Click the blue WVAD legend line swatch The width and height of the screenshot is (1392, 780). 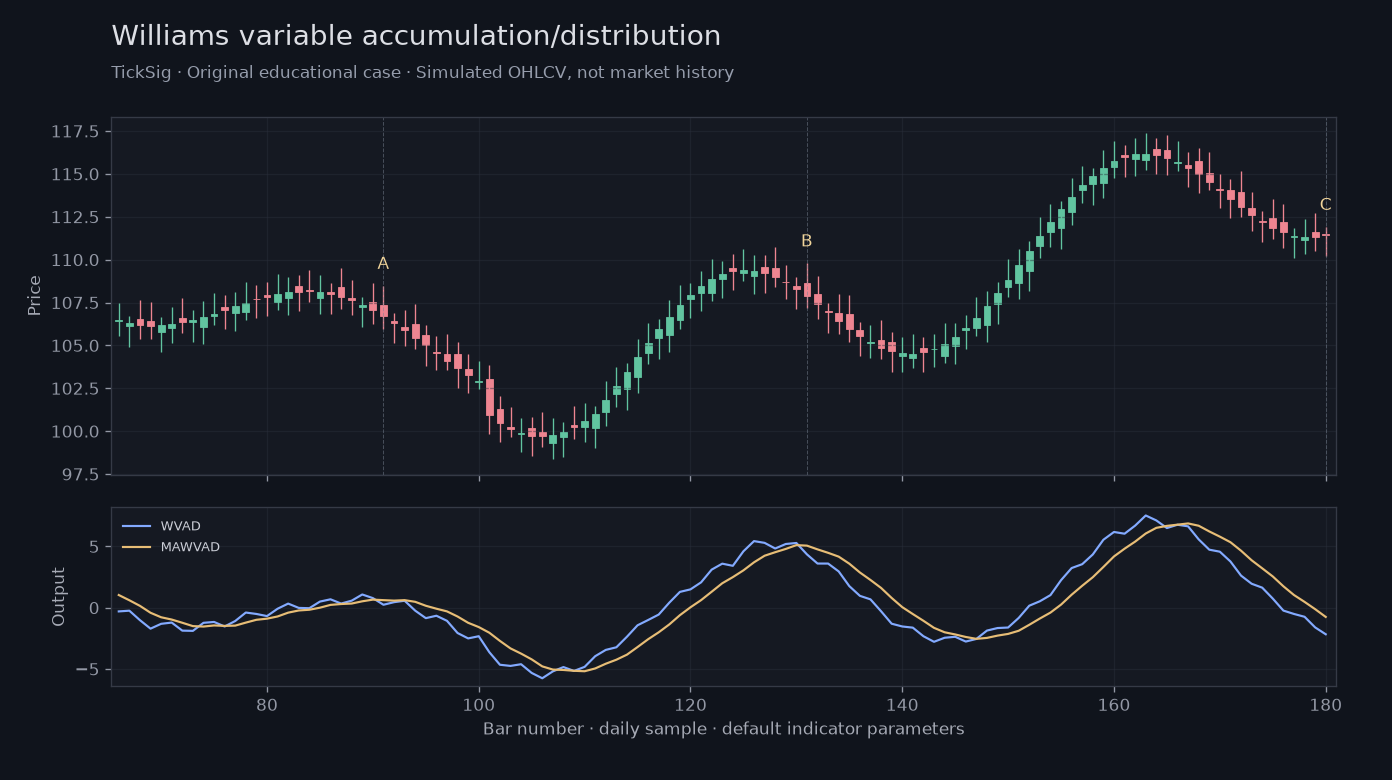(x=136, y=526)
